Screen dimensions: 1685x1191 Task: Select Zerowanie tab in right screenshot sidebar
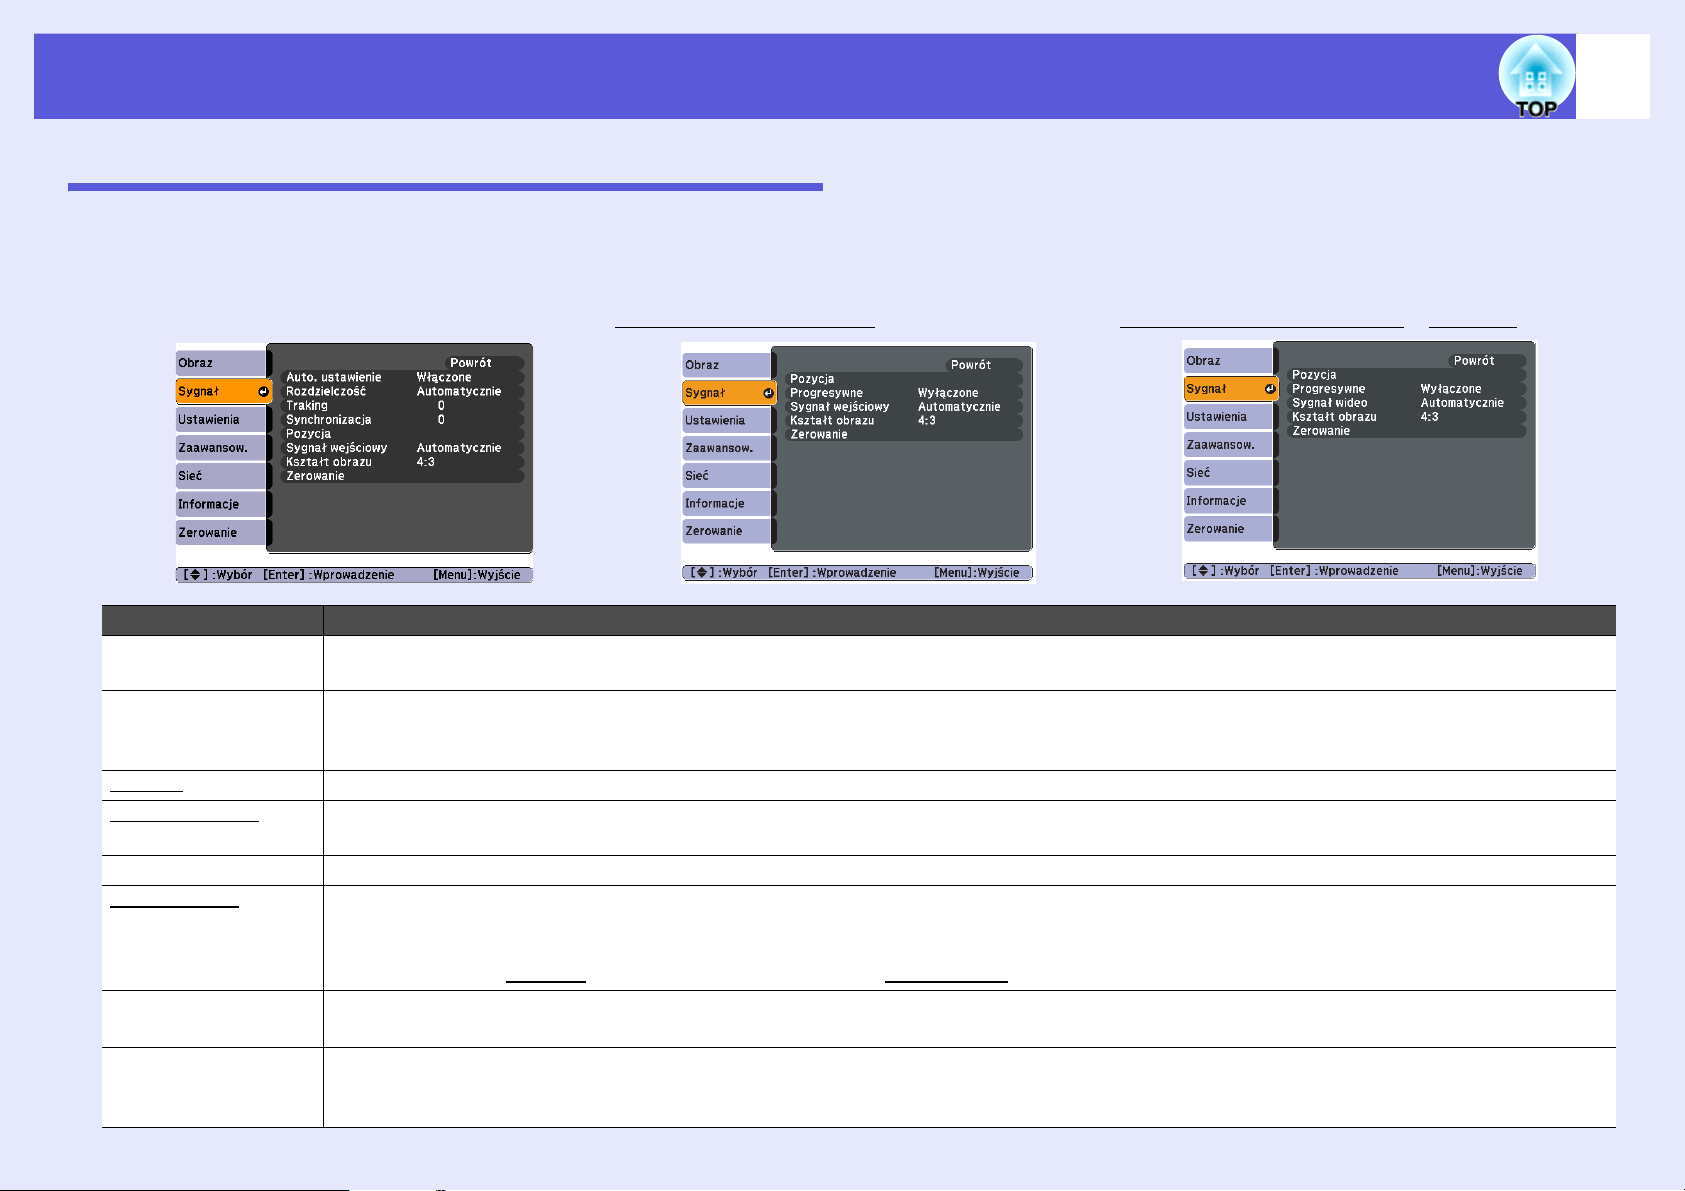(x=1228, y=529)
